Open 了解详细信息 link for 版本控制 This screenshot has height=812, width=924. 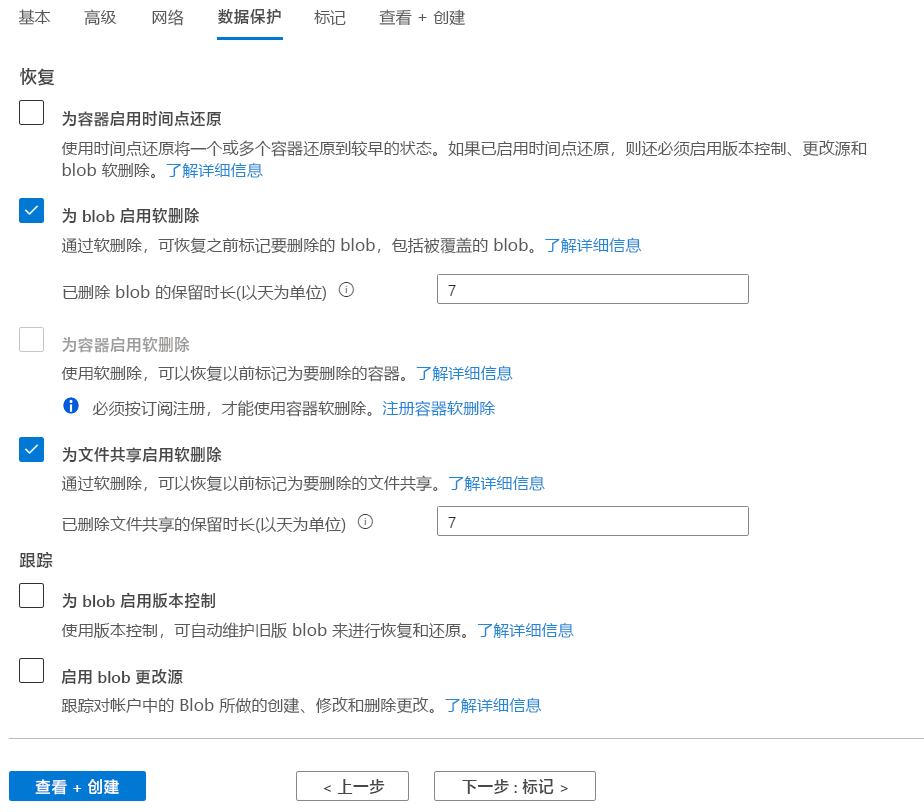click(x=525, y=631)
